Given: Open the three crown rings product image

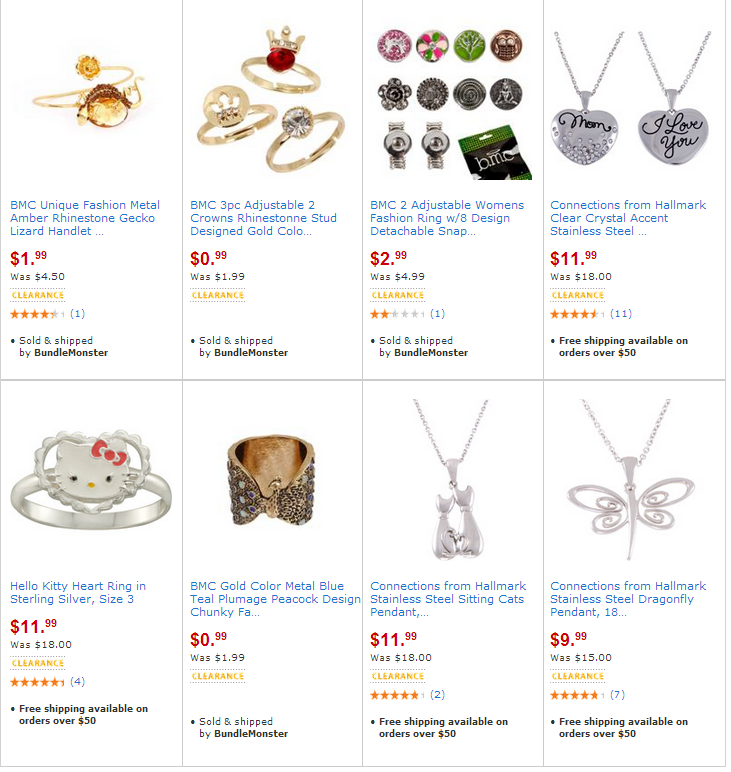Looking at the screenshot, I should [270, 100].
